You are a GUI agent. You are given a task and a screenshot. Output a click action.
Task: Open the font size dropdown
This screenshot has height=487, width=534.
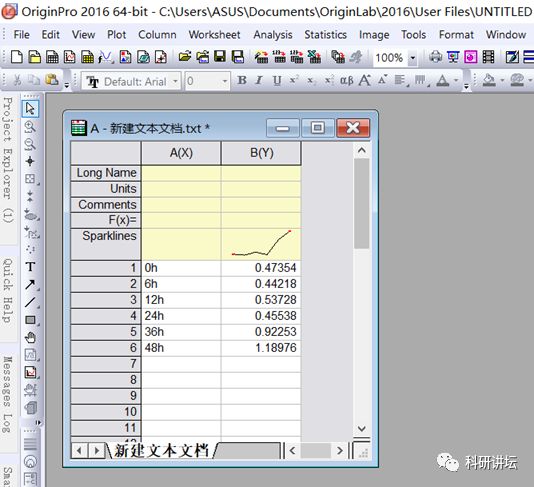(225, 81)
